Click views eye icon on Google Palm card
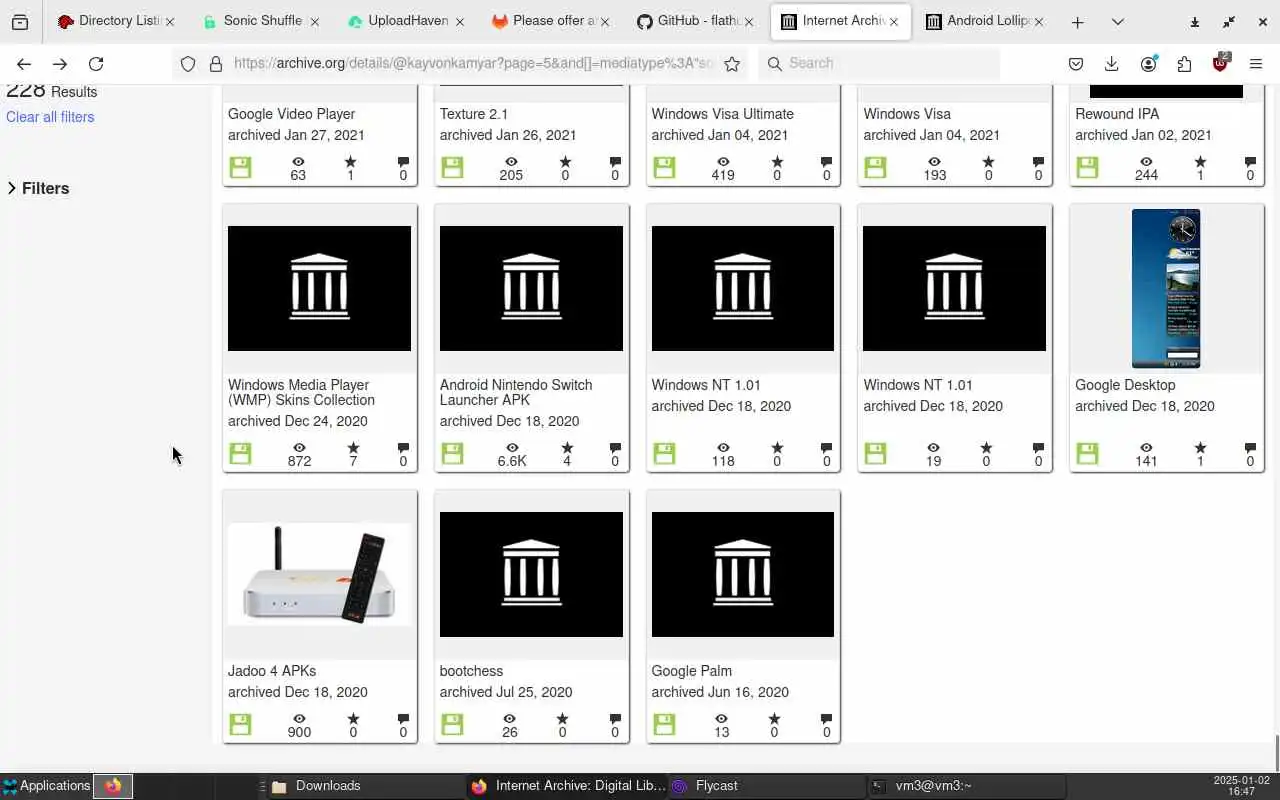The image size is (1280, 800). 722,718
